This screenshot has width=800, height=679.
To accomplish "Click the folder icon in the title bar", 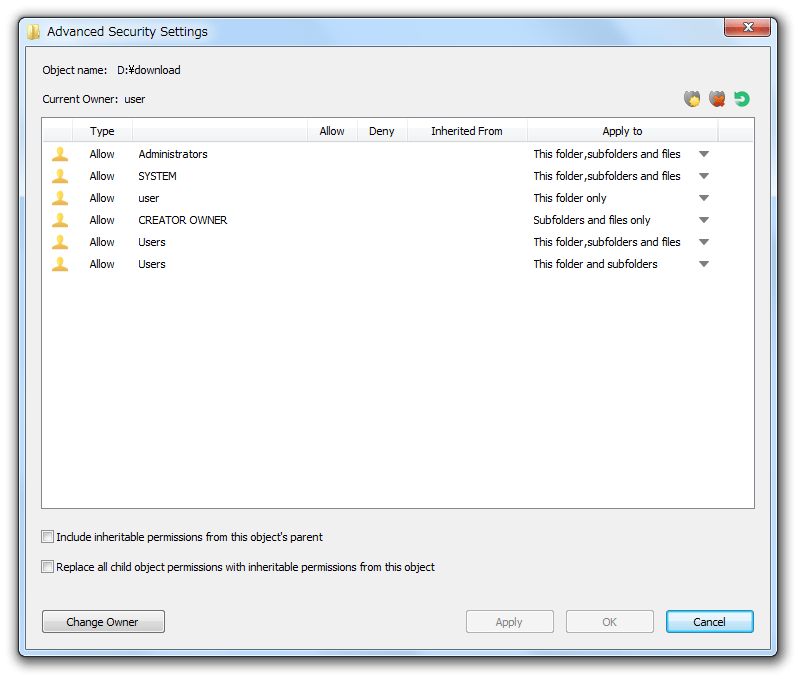I will click(33, 32).
